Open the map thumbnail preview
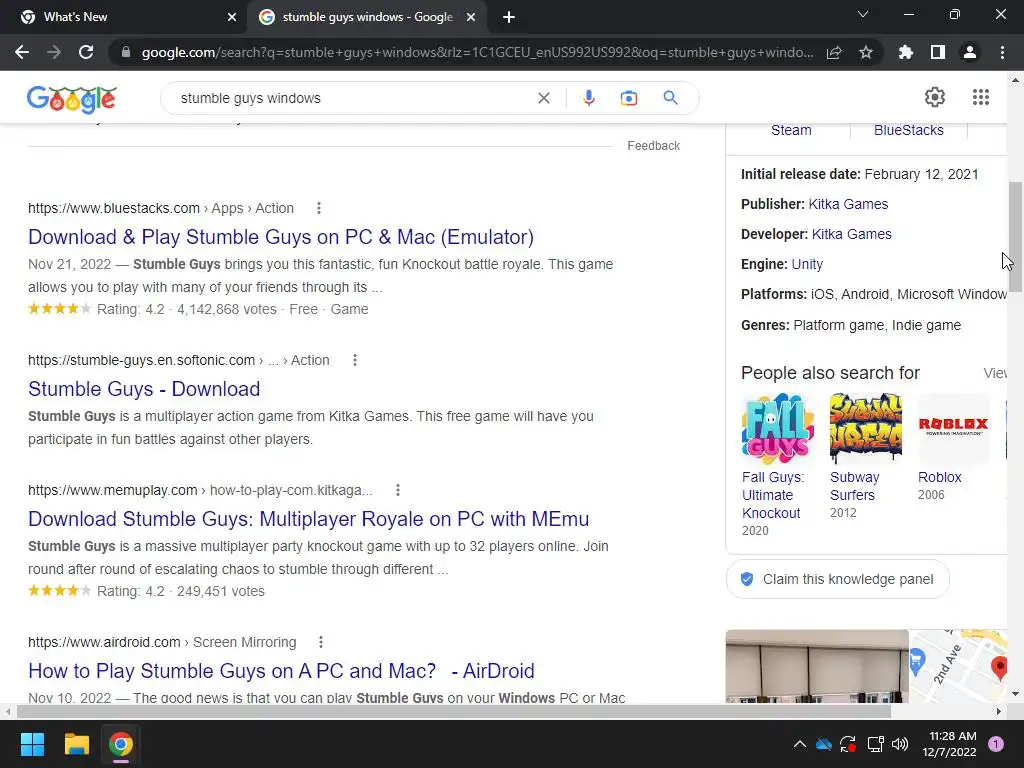1024x768 pixels. click(957, 666)
